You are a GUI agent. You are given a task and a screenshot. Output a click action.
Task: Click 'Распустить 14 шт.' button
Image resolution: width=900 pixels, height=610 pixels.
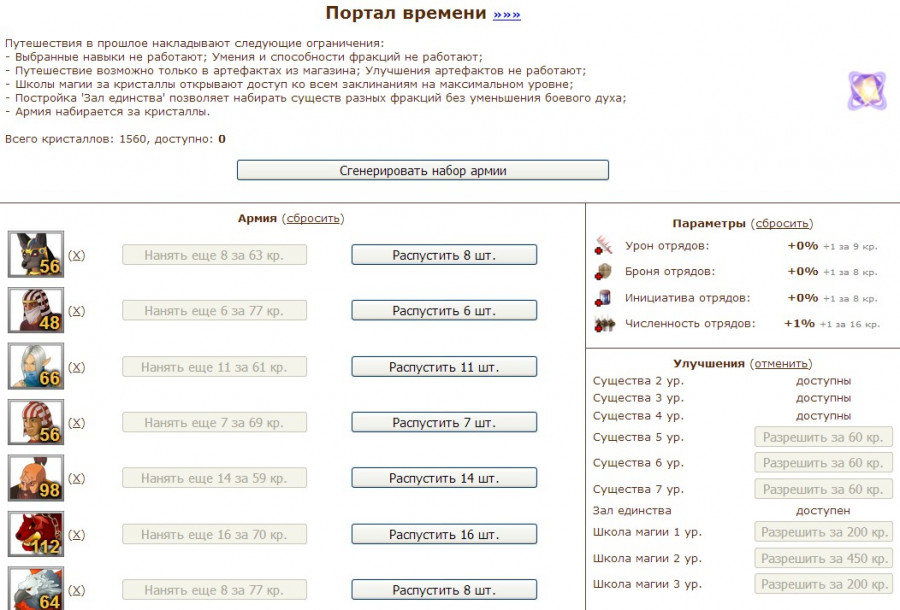(x=444, y=478)
